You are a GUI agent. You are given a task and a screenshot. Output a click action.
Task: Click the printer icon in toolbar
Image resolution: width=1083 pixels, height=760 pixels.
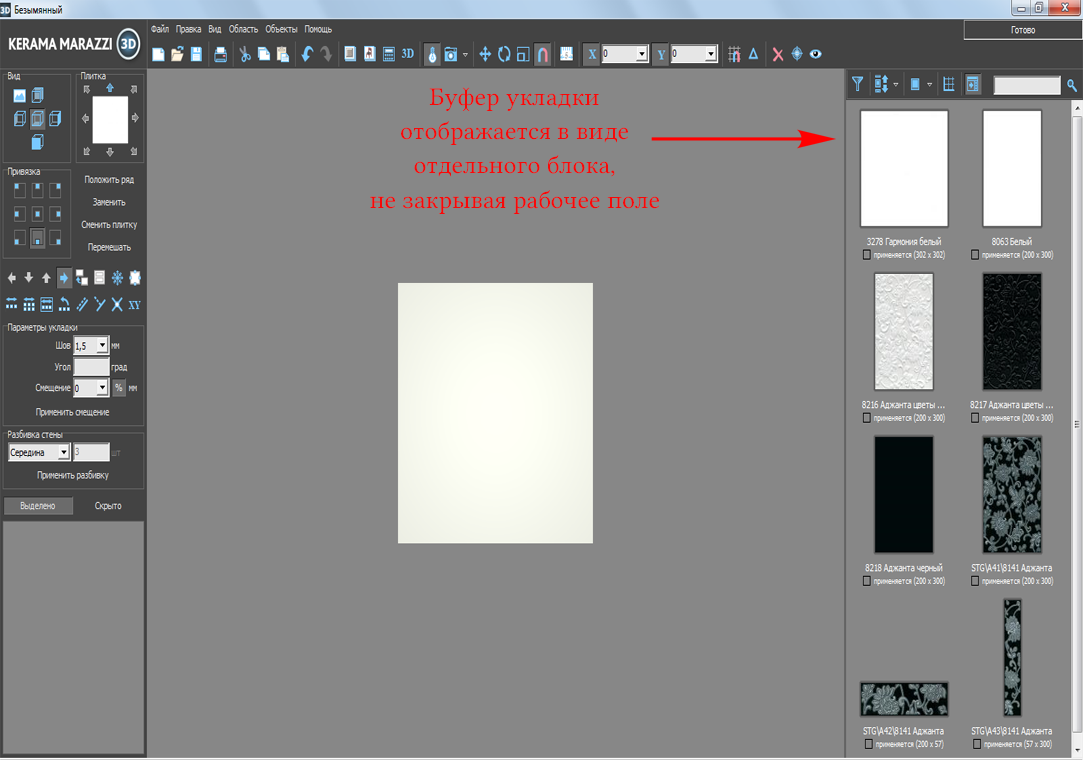tap(220, 54)
